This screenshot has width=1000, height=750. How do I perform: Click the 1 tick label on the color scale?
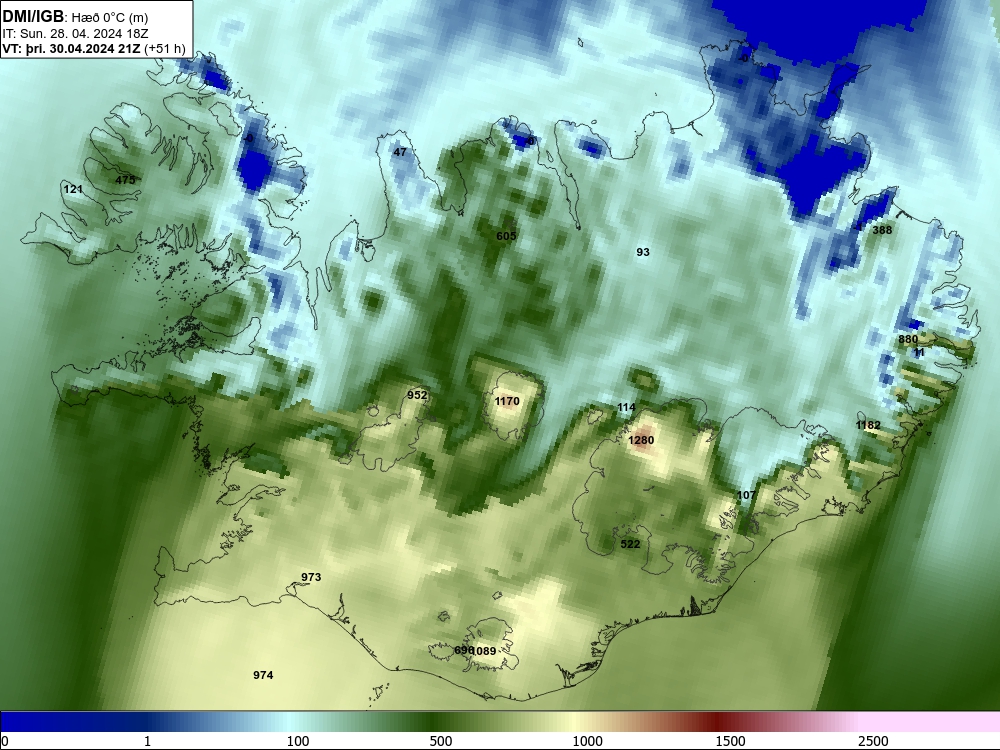click(147, 741)
